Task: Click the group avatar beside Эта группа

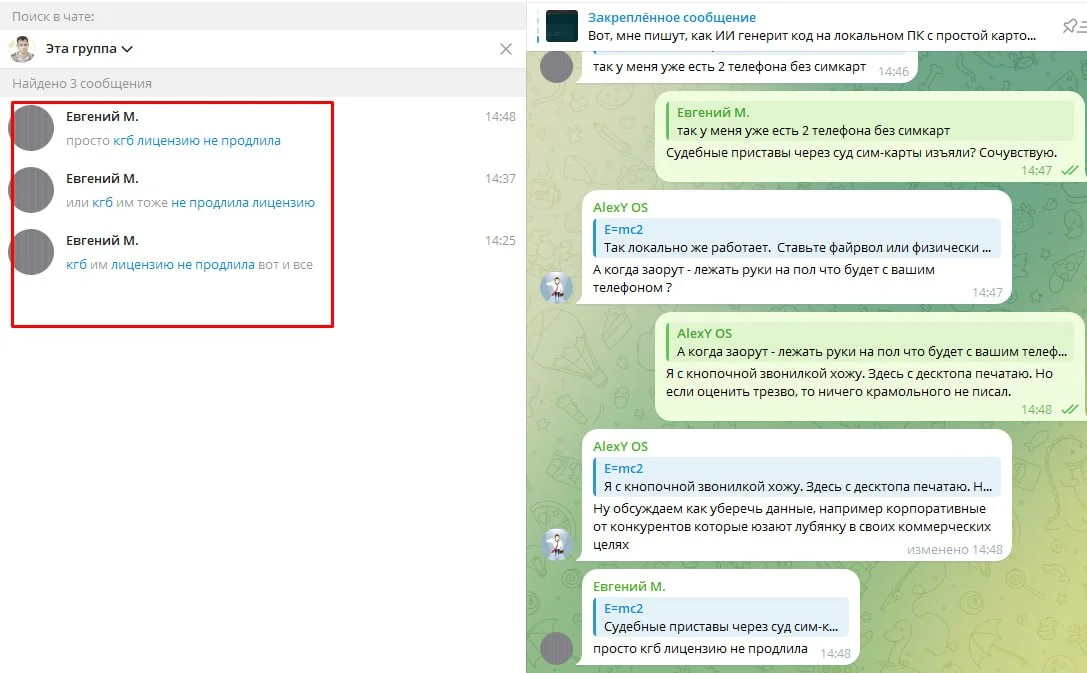Action: point(22,49)
